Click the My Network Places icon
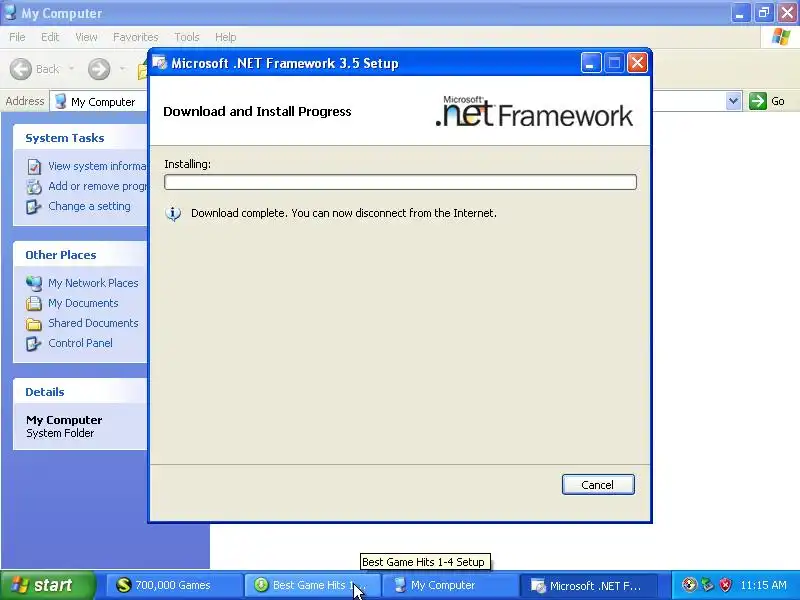This screenshot has width=800, height=600. [34, 283]
